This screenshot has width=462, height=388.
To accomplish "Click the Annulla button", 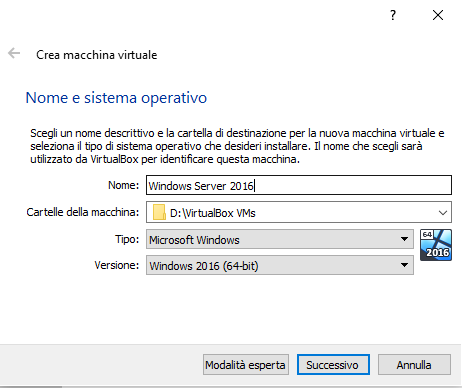I will pyautogui.click(x=414, y=365).
